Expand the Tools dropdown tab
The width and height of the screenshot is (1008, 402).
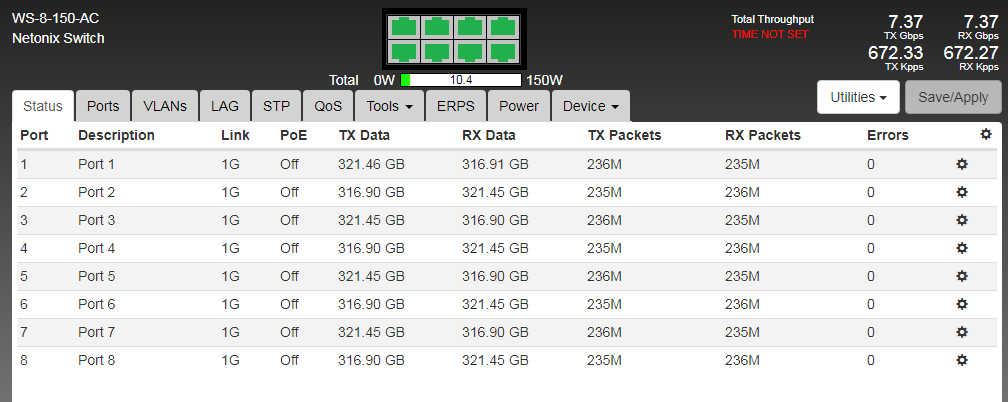click(x=390, y=106)
